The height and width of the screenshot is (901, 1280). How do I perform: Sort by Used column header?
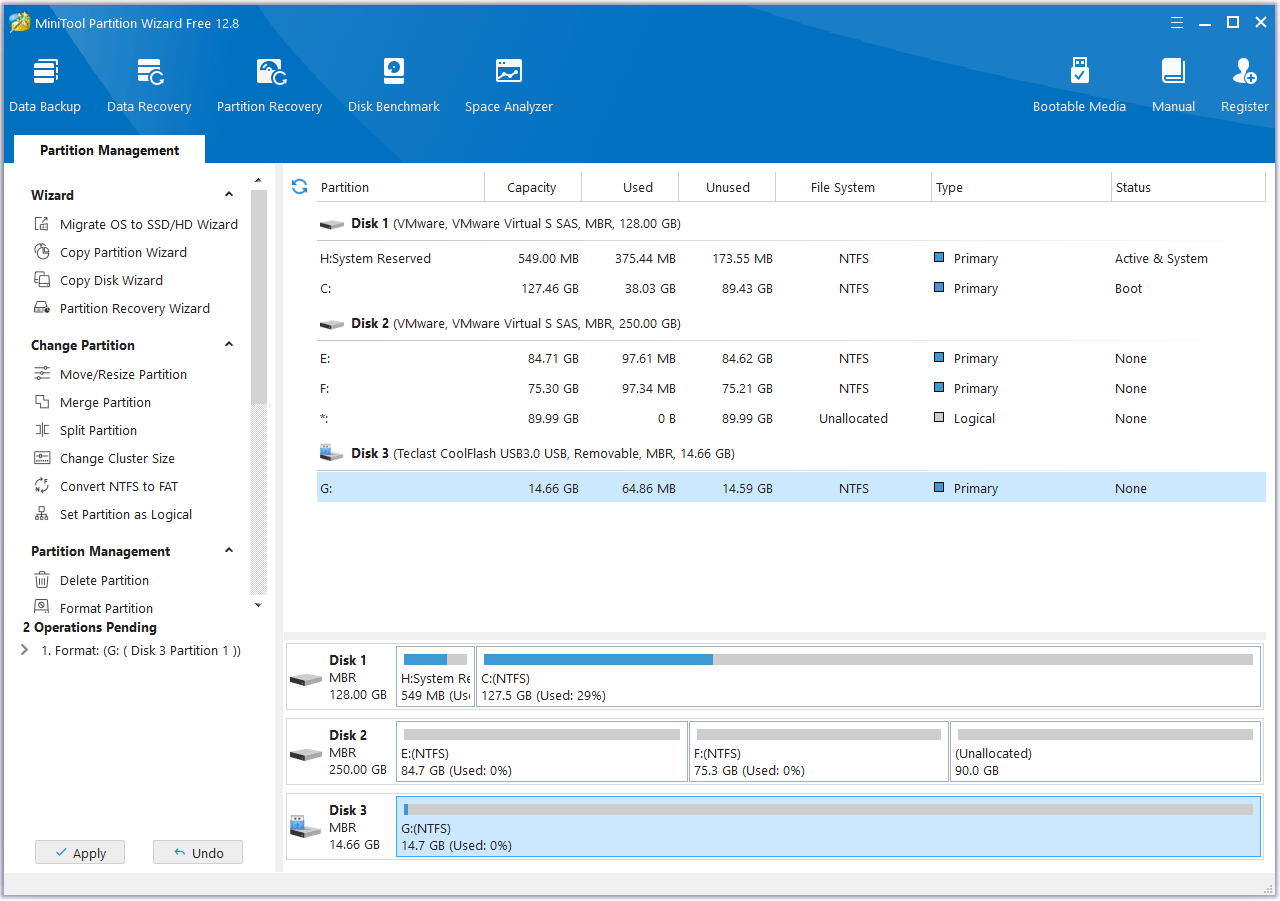(630, 187)
